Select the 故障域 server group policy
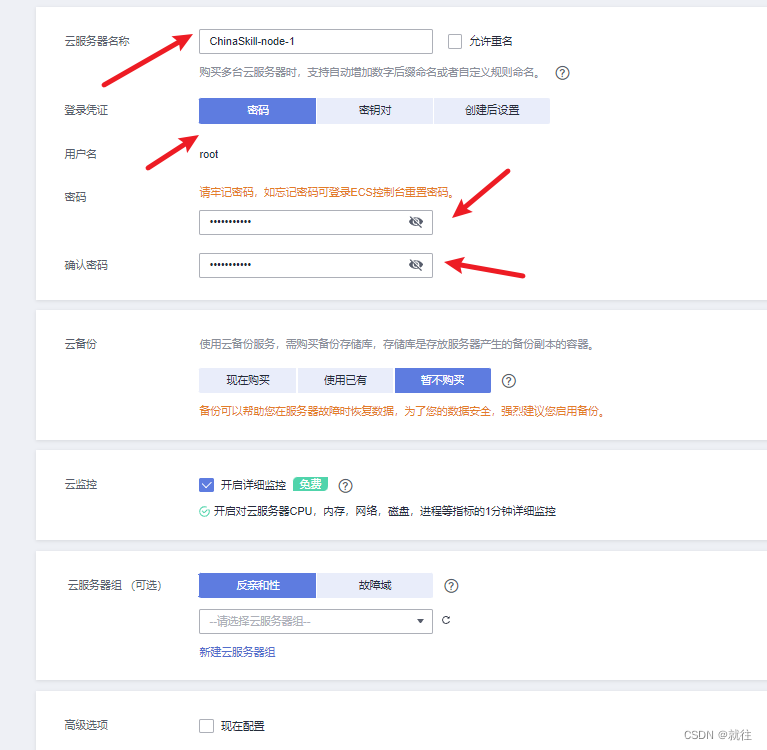This screenshot has height=750, width=767. coord(375,585)
